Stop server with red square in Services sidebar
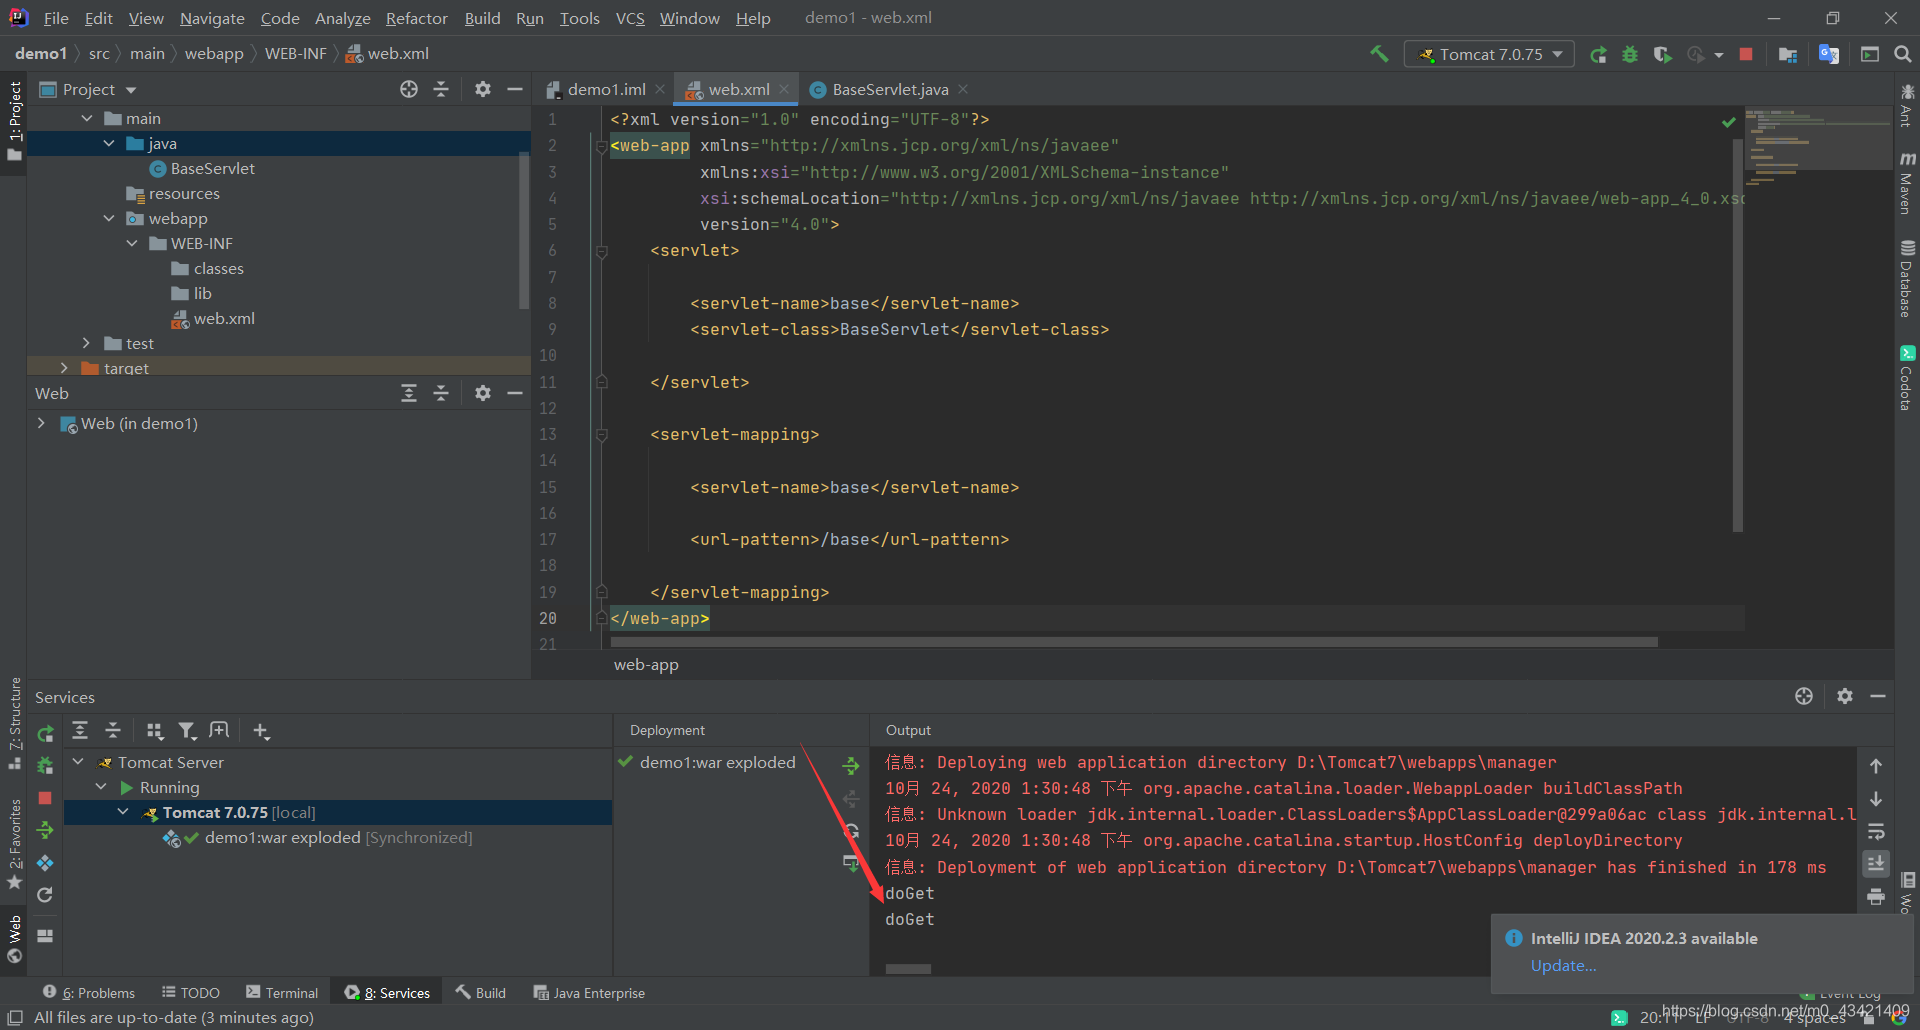Screen dimensions: 1920x1030 (45, 798)
